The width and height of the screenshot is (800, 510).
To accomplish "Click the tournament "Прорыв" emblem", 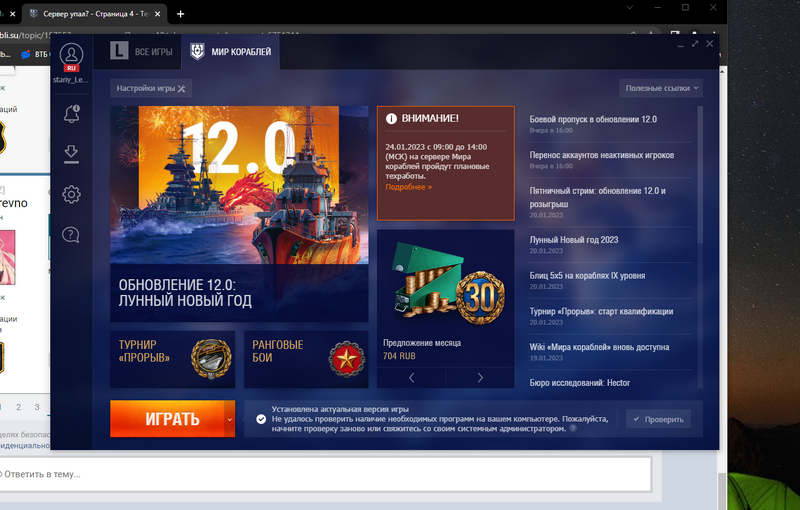I will (x=210, y=357).
